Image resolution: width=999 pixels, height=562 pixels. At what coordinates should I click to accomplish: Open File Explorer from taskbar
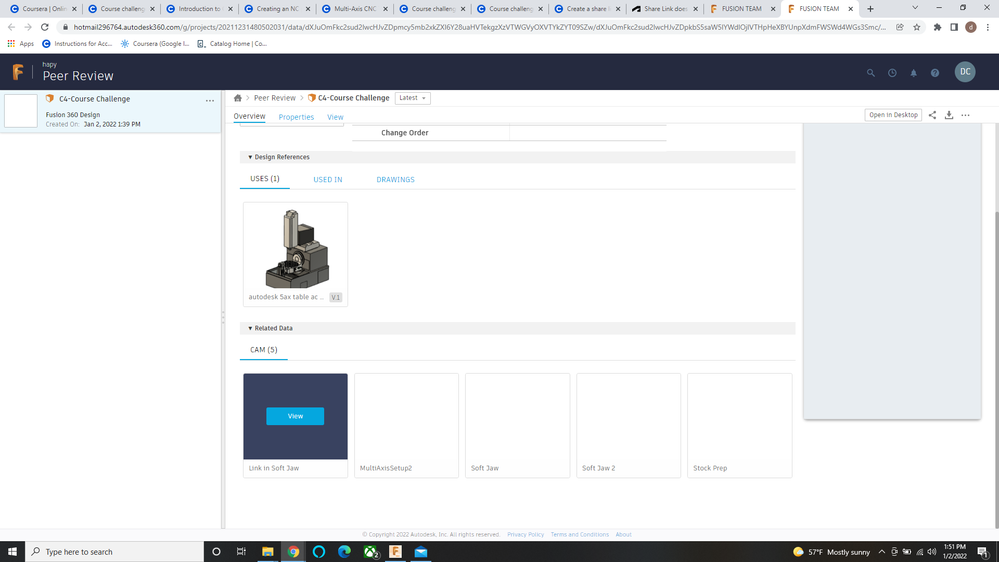pyautogui.click(x=268, y=552)
